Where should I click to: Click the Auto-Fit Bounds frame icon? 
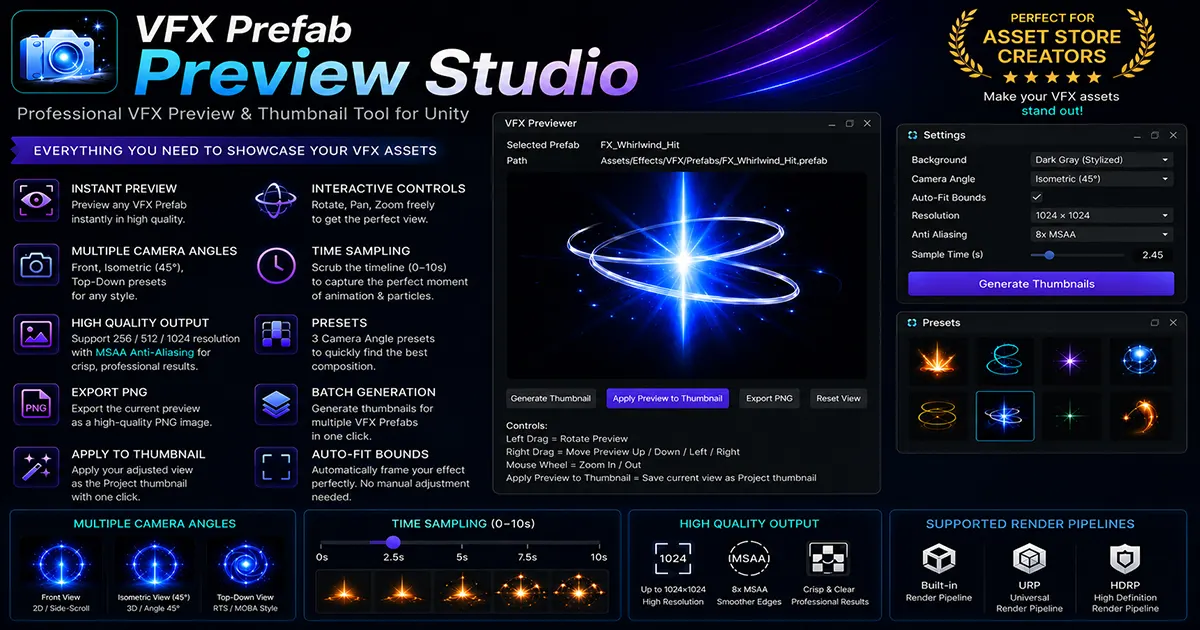point(276,468)
